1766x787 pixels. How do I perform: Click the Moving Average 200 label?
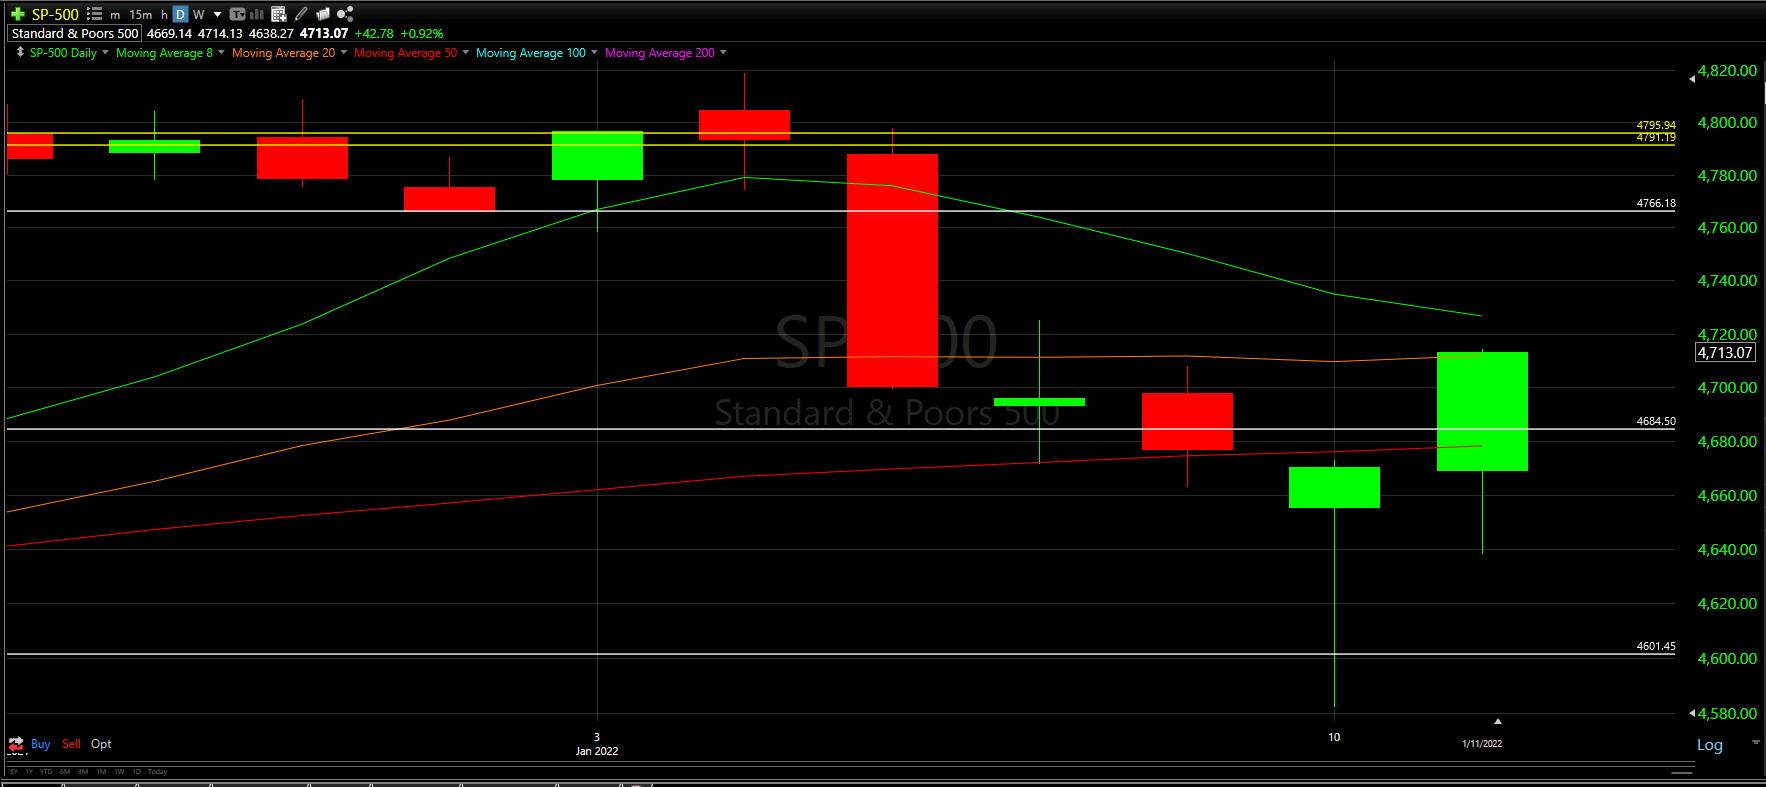[x=659, y=52]
